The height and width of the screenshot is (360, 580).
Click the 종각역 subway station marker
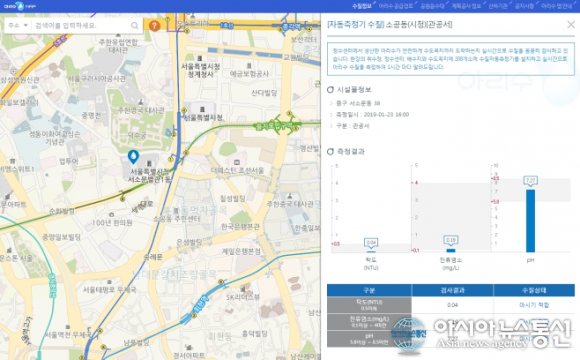291,27
